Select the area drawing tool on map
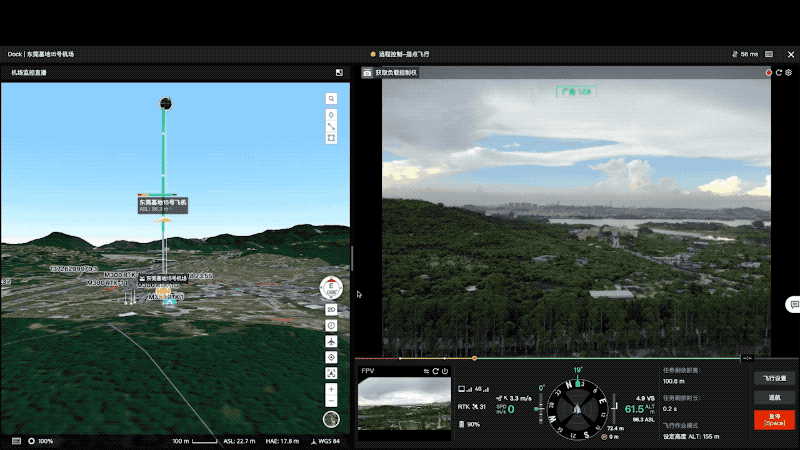 [331, 138]
